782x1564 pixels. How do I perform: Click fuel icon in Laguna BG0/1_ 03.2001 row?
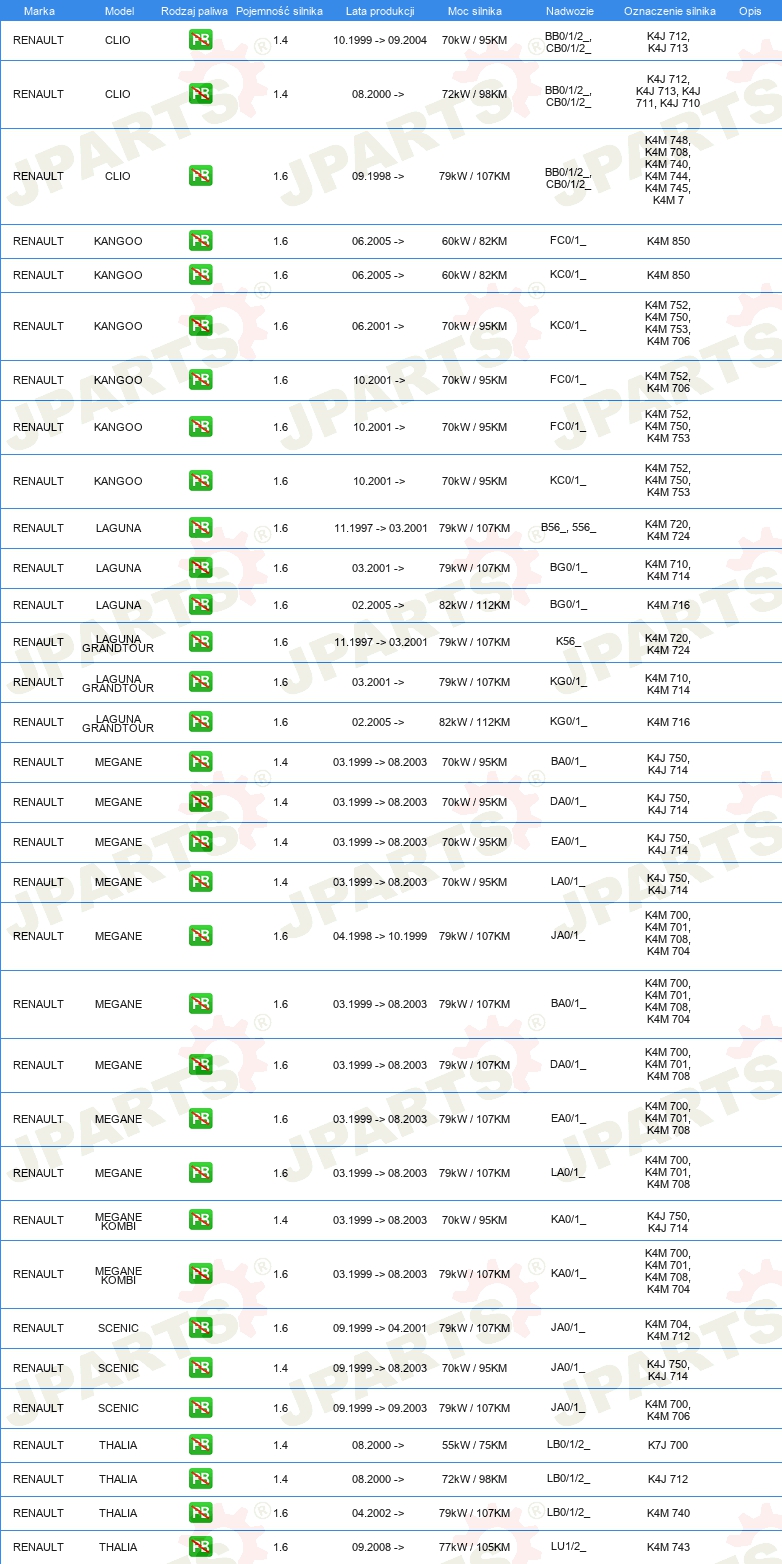tap(200, 568)
